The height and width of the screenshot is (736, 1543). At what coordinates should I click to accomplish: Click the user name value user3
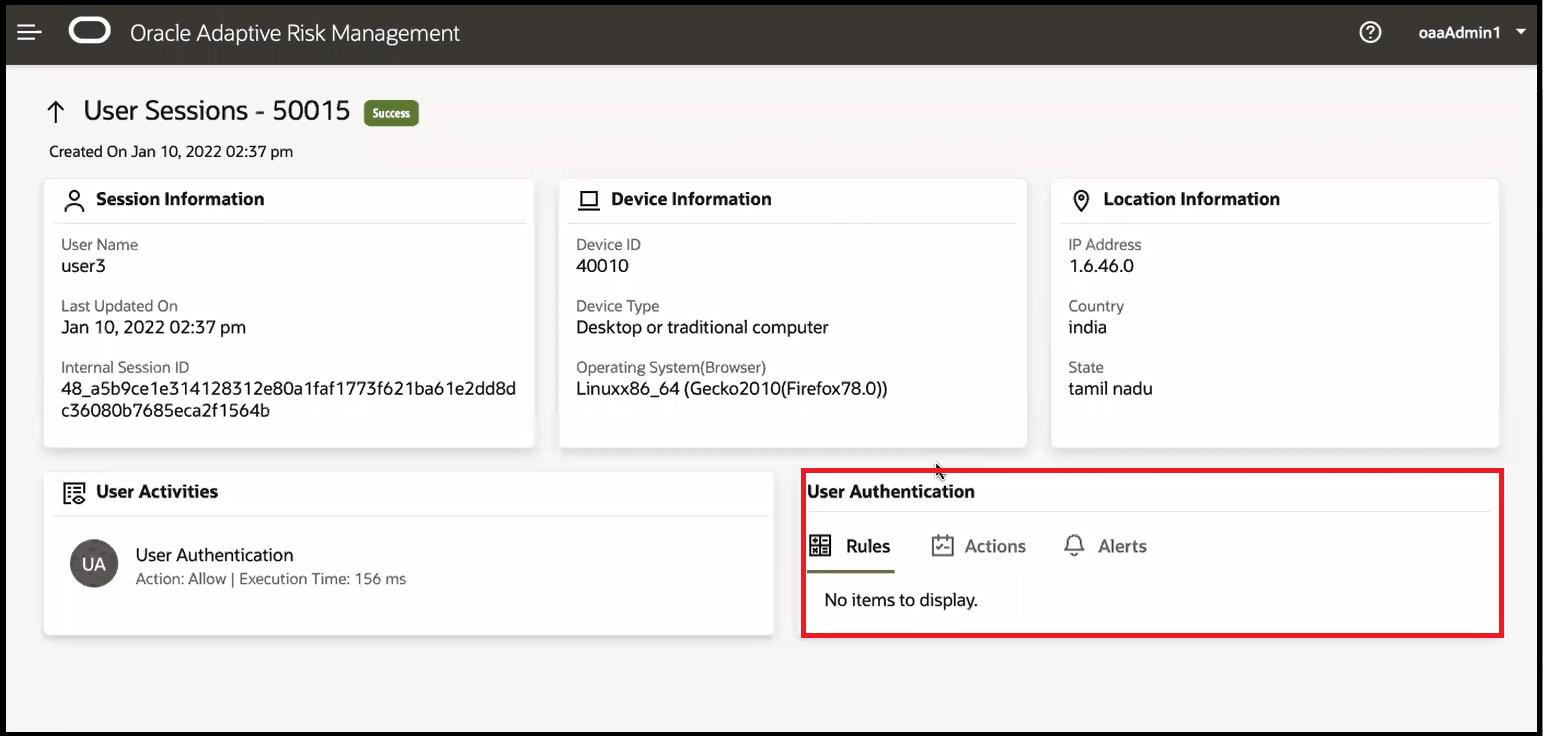(83, 266)
